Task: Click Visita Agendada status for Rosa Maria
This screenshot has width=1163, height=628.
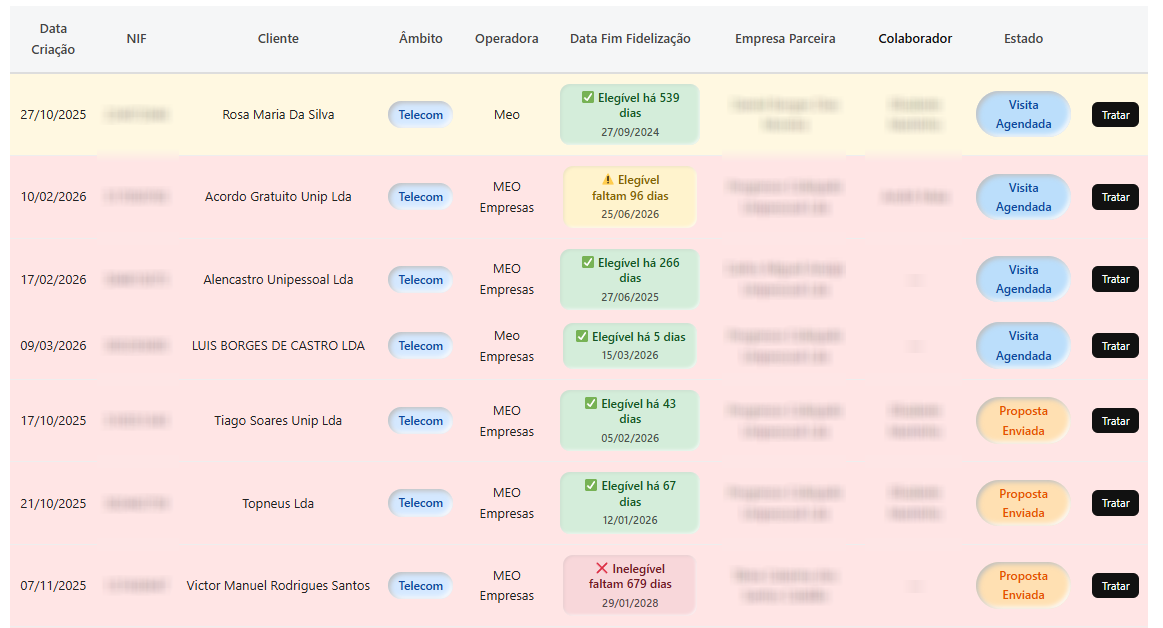Action: coord(1023,115)
